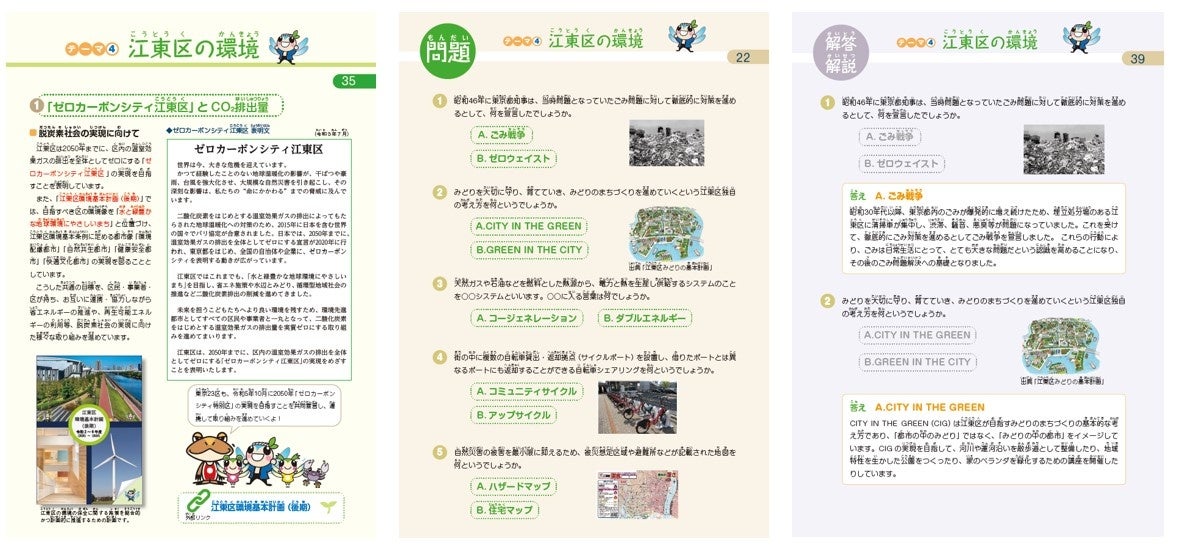Click 江東区の環境 title on page 35
Screen dimensions: 1177x552
click(193, 49)
